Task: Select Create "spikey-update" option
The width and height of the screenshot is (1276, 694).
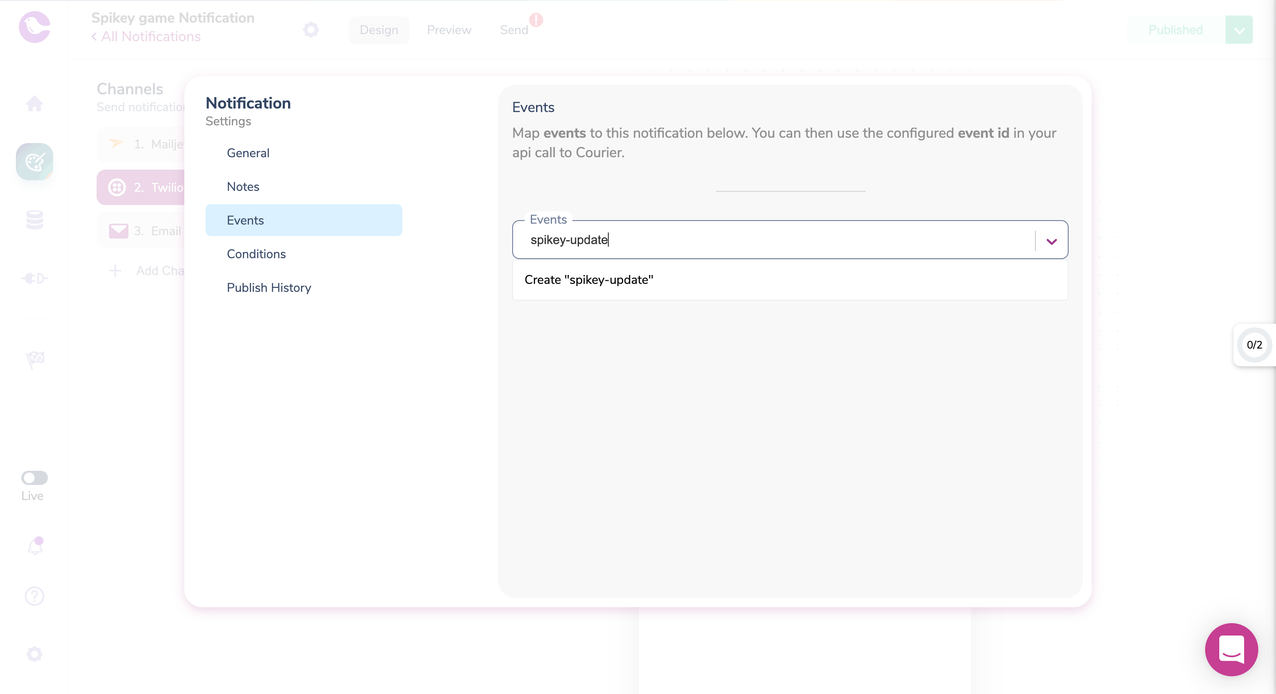Action: click(x=589, y=280)
